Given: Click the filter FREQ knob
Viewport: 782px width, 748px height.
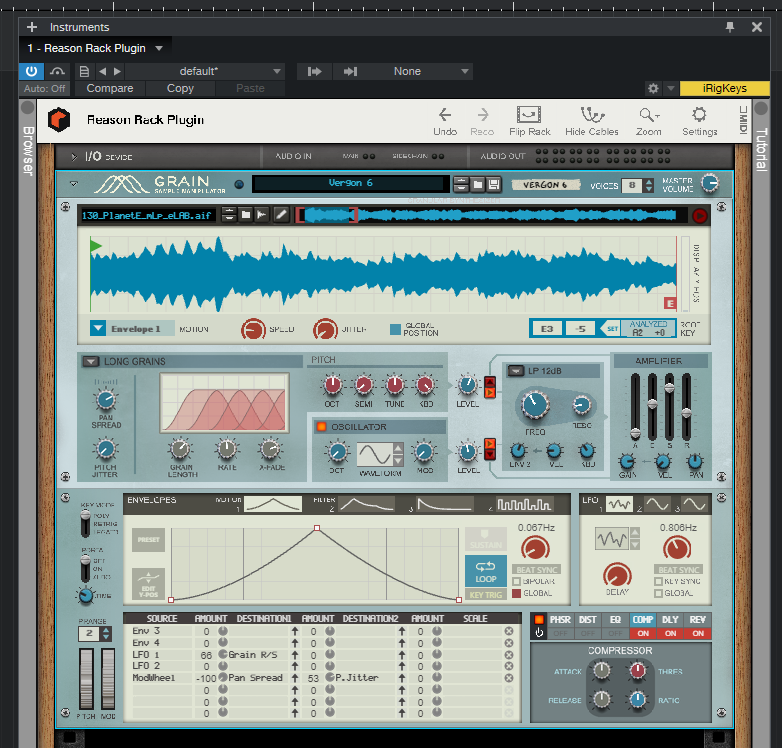Looking at the screenshot, I should pyautogui.click(x=535, y=404).
